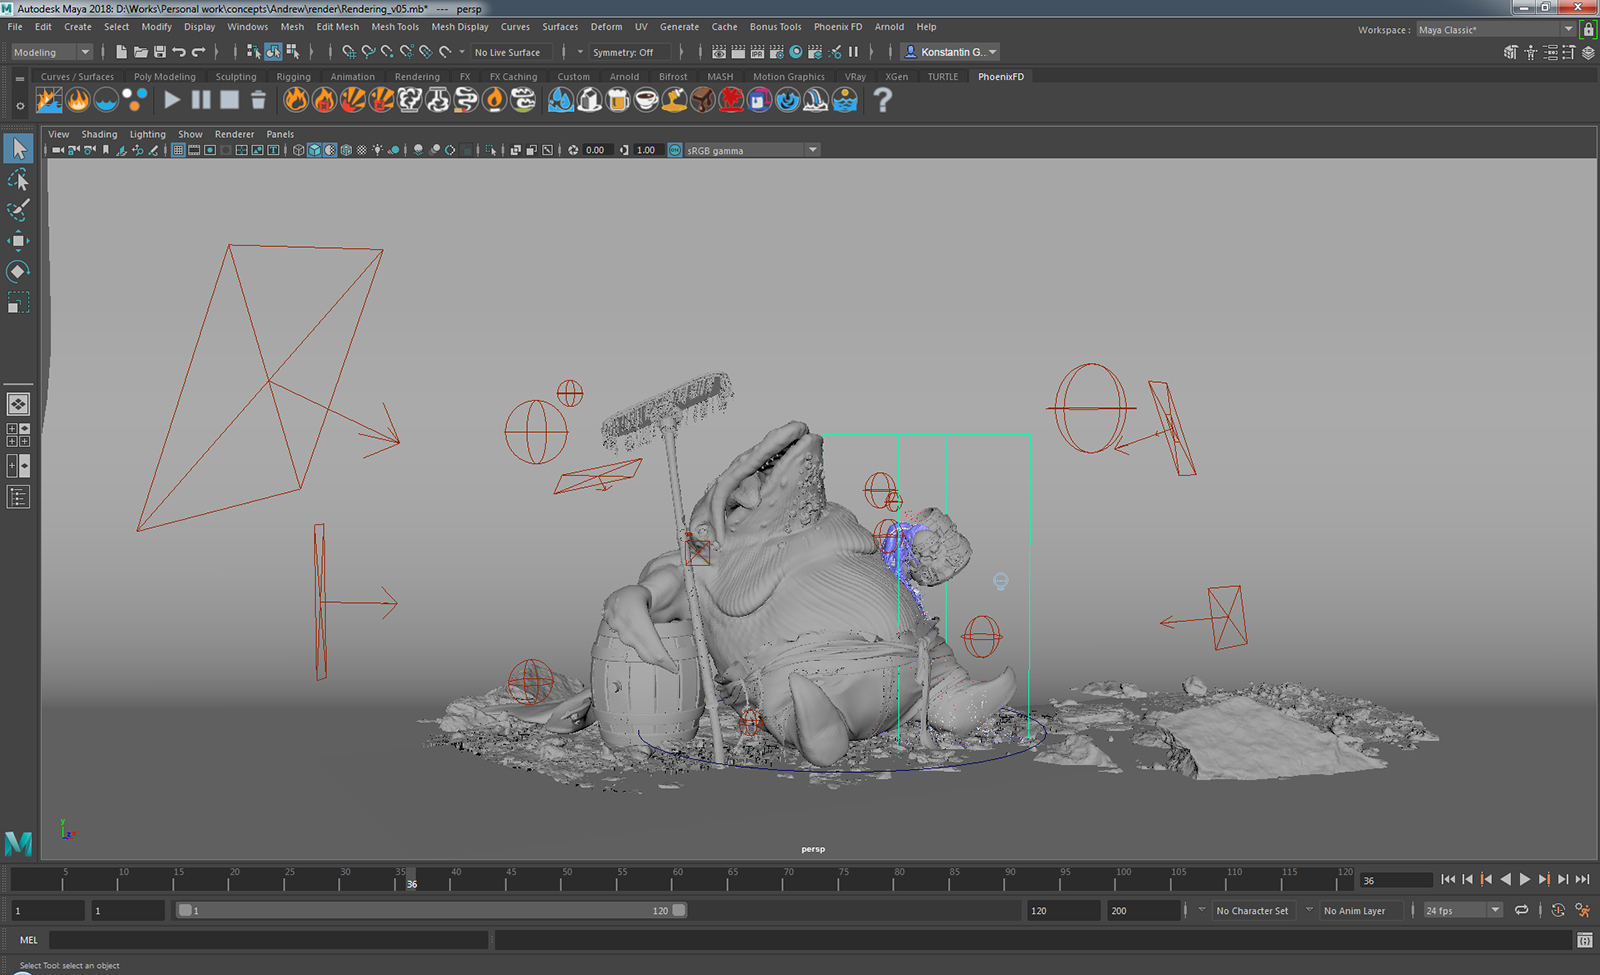Click the beer mug preset icon
Viewport: 1600px width, 975px height.
pyautogui.click(x=618, y=100)
